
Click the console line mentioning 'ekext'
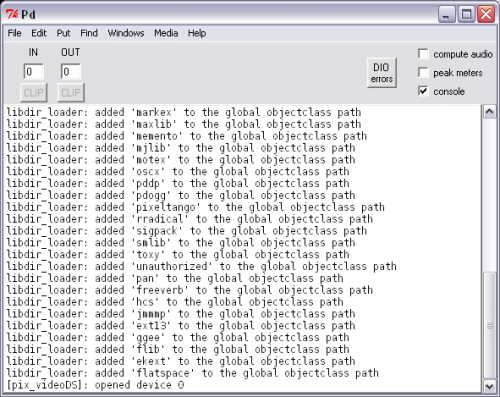click(x=181, y=361)
